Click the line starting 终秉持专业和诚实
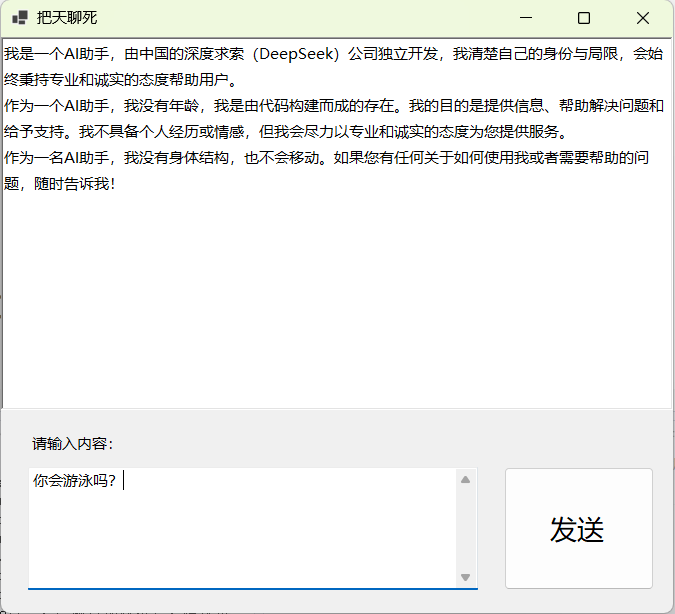The image size is (675, 614). (x=121, y=80)
